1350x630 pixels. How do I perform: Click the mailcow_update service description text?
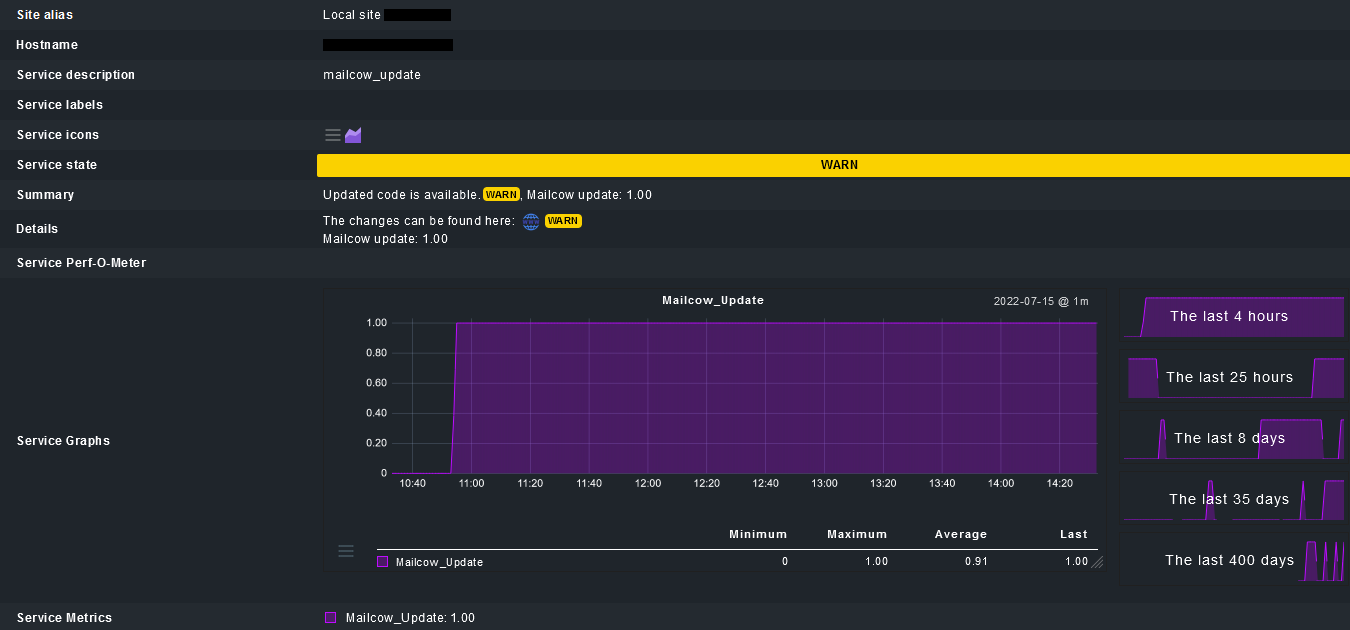click(372, 75)
